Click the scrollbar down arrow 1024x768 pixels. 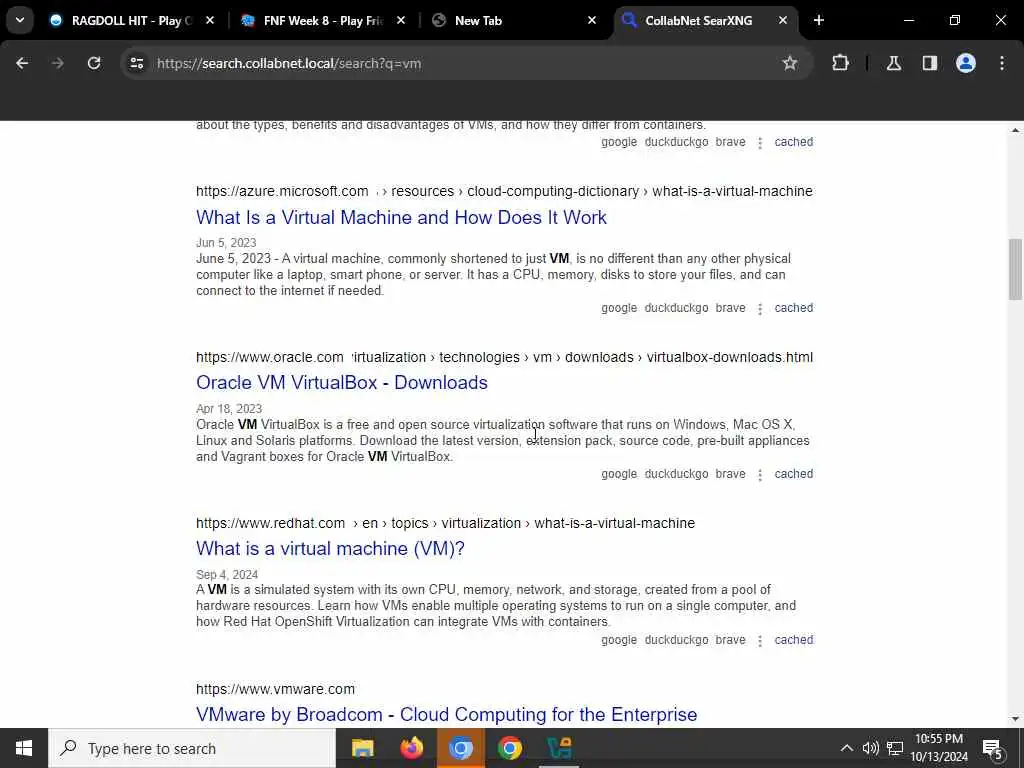(x=1015, y=719)
